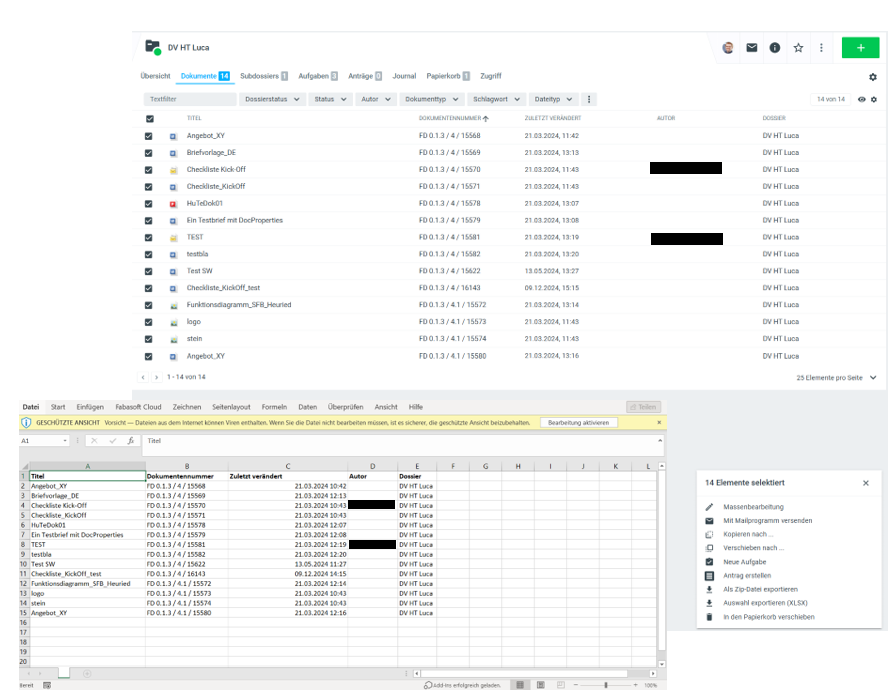This screenshot has height=694, width=888.
Task: Switch to the Aufgaben tab
Action: (x=317, y=76)
